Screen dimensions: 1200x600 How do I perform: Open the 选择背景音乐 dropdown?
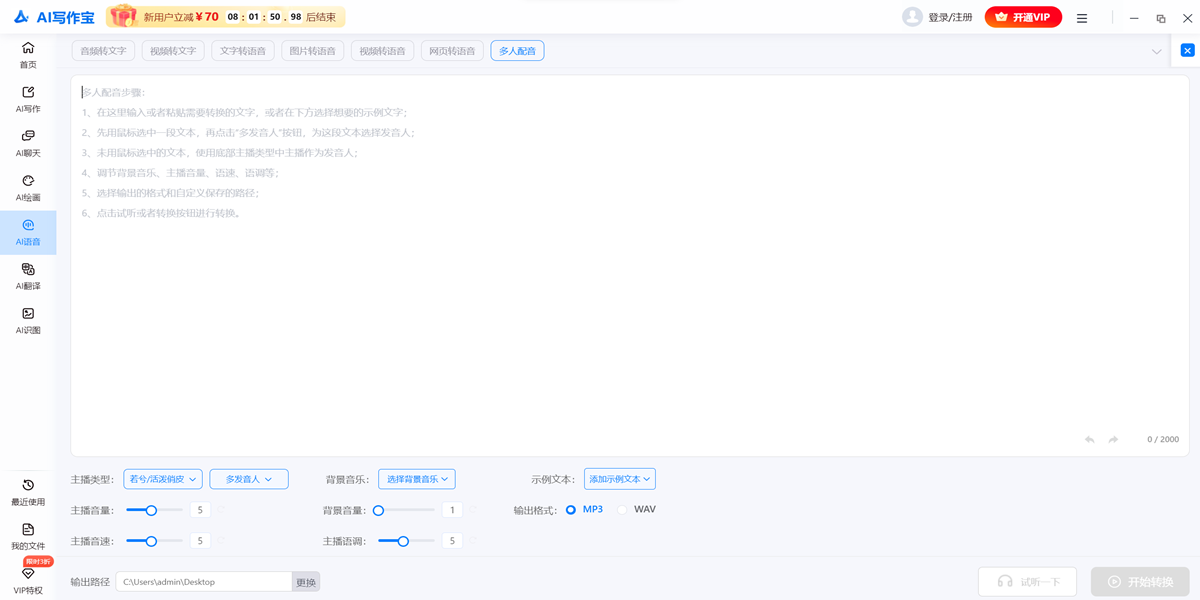tap(416, 479)
